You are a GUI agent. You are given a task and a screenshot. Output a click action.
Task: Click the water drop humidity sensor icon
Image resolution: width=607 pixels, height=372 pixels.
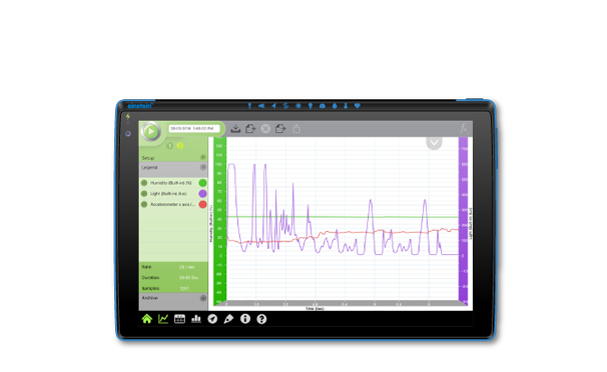pyautogui.click(x=334, y=105)
